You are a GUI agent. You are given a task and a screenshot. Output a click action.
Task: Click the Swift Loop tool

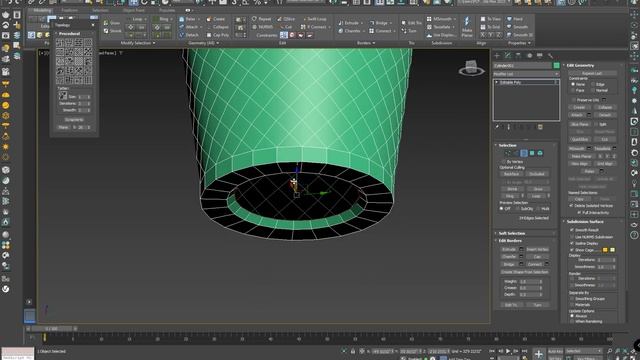(315, 19)
